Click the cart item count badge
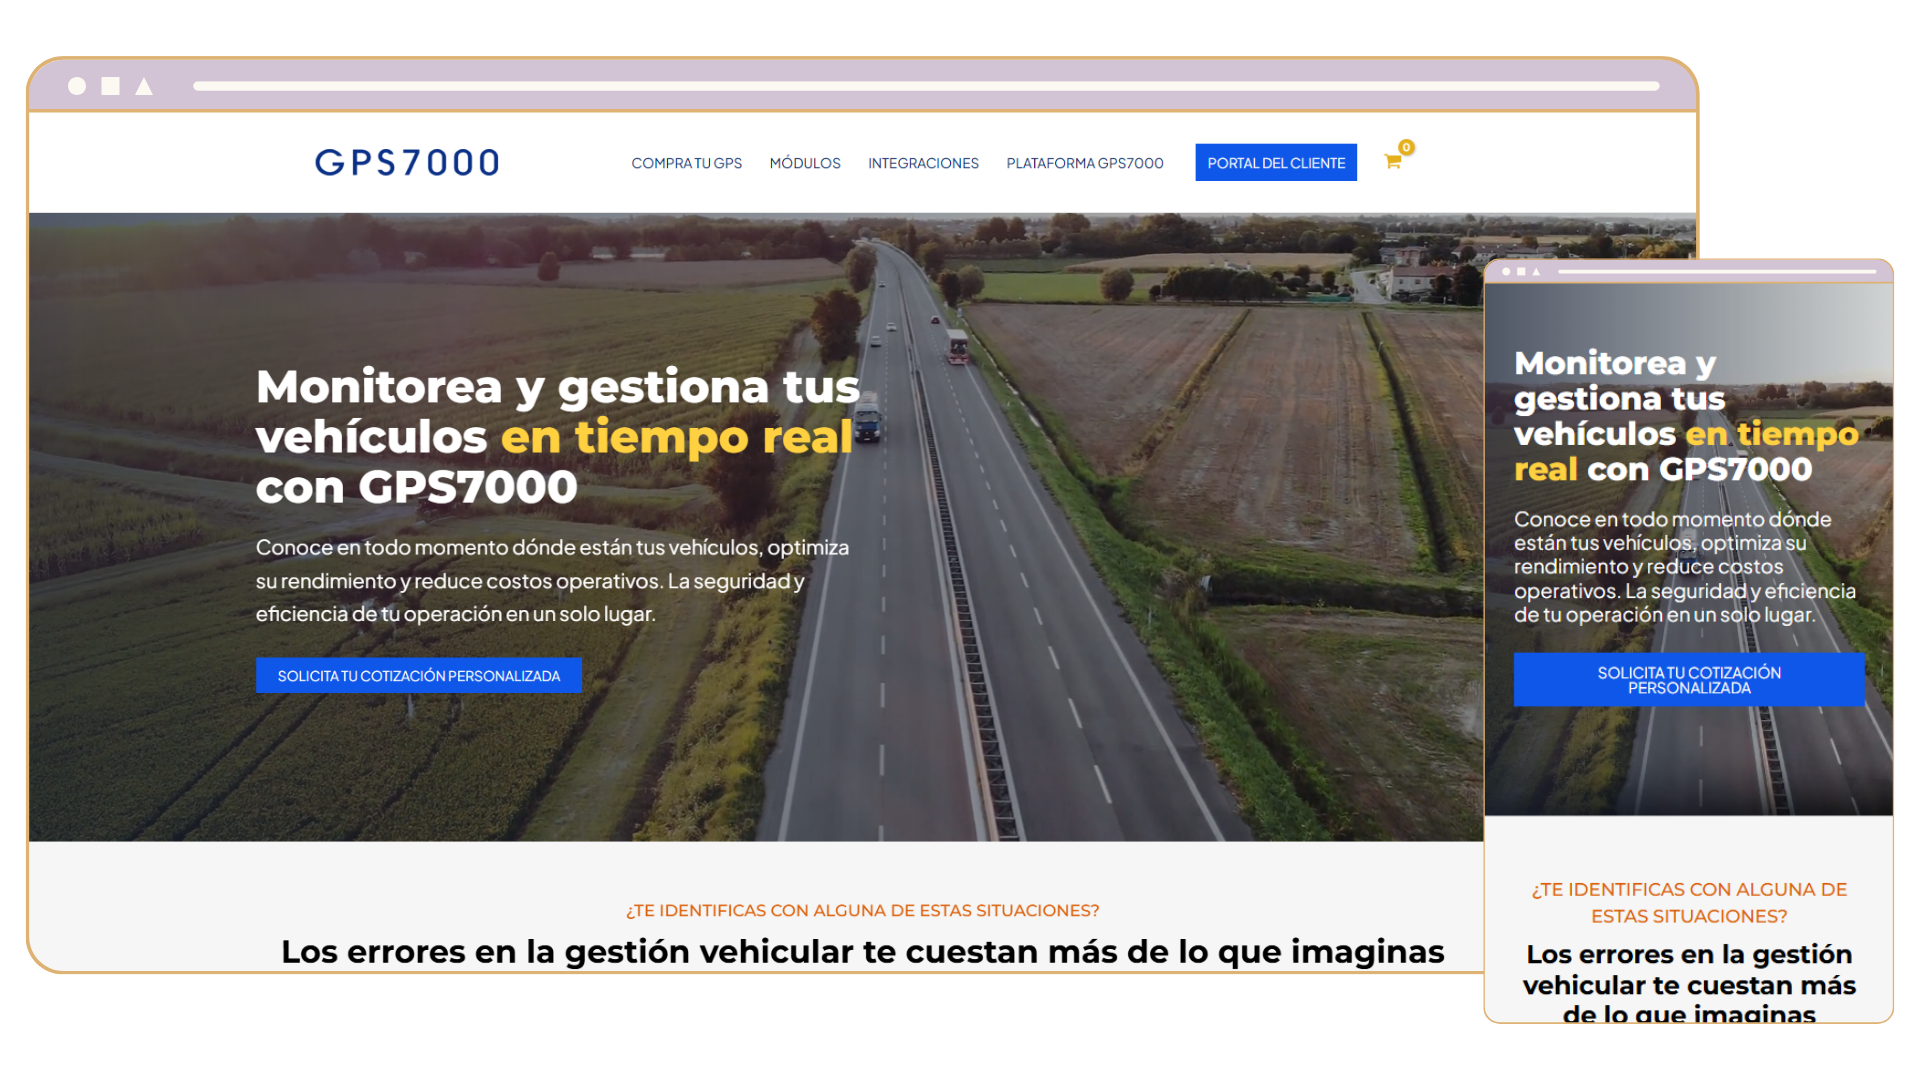Viewport: 1920px width, 1080px height. click(1406, 147)
